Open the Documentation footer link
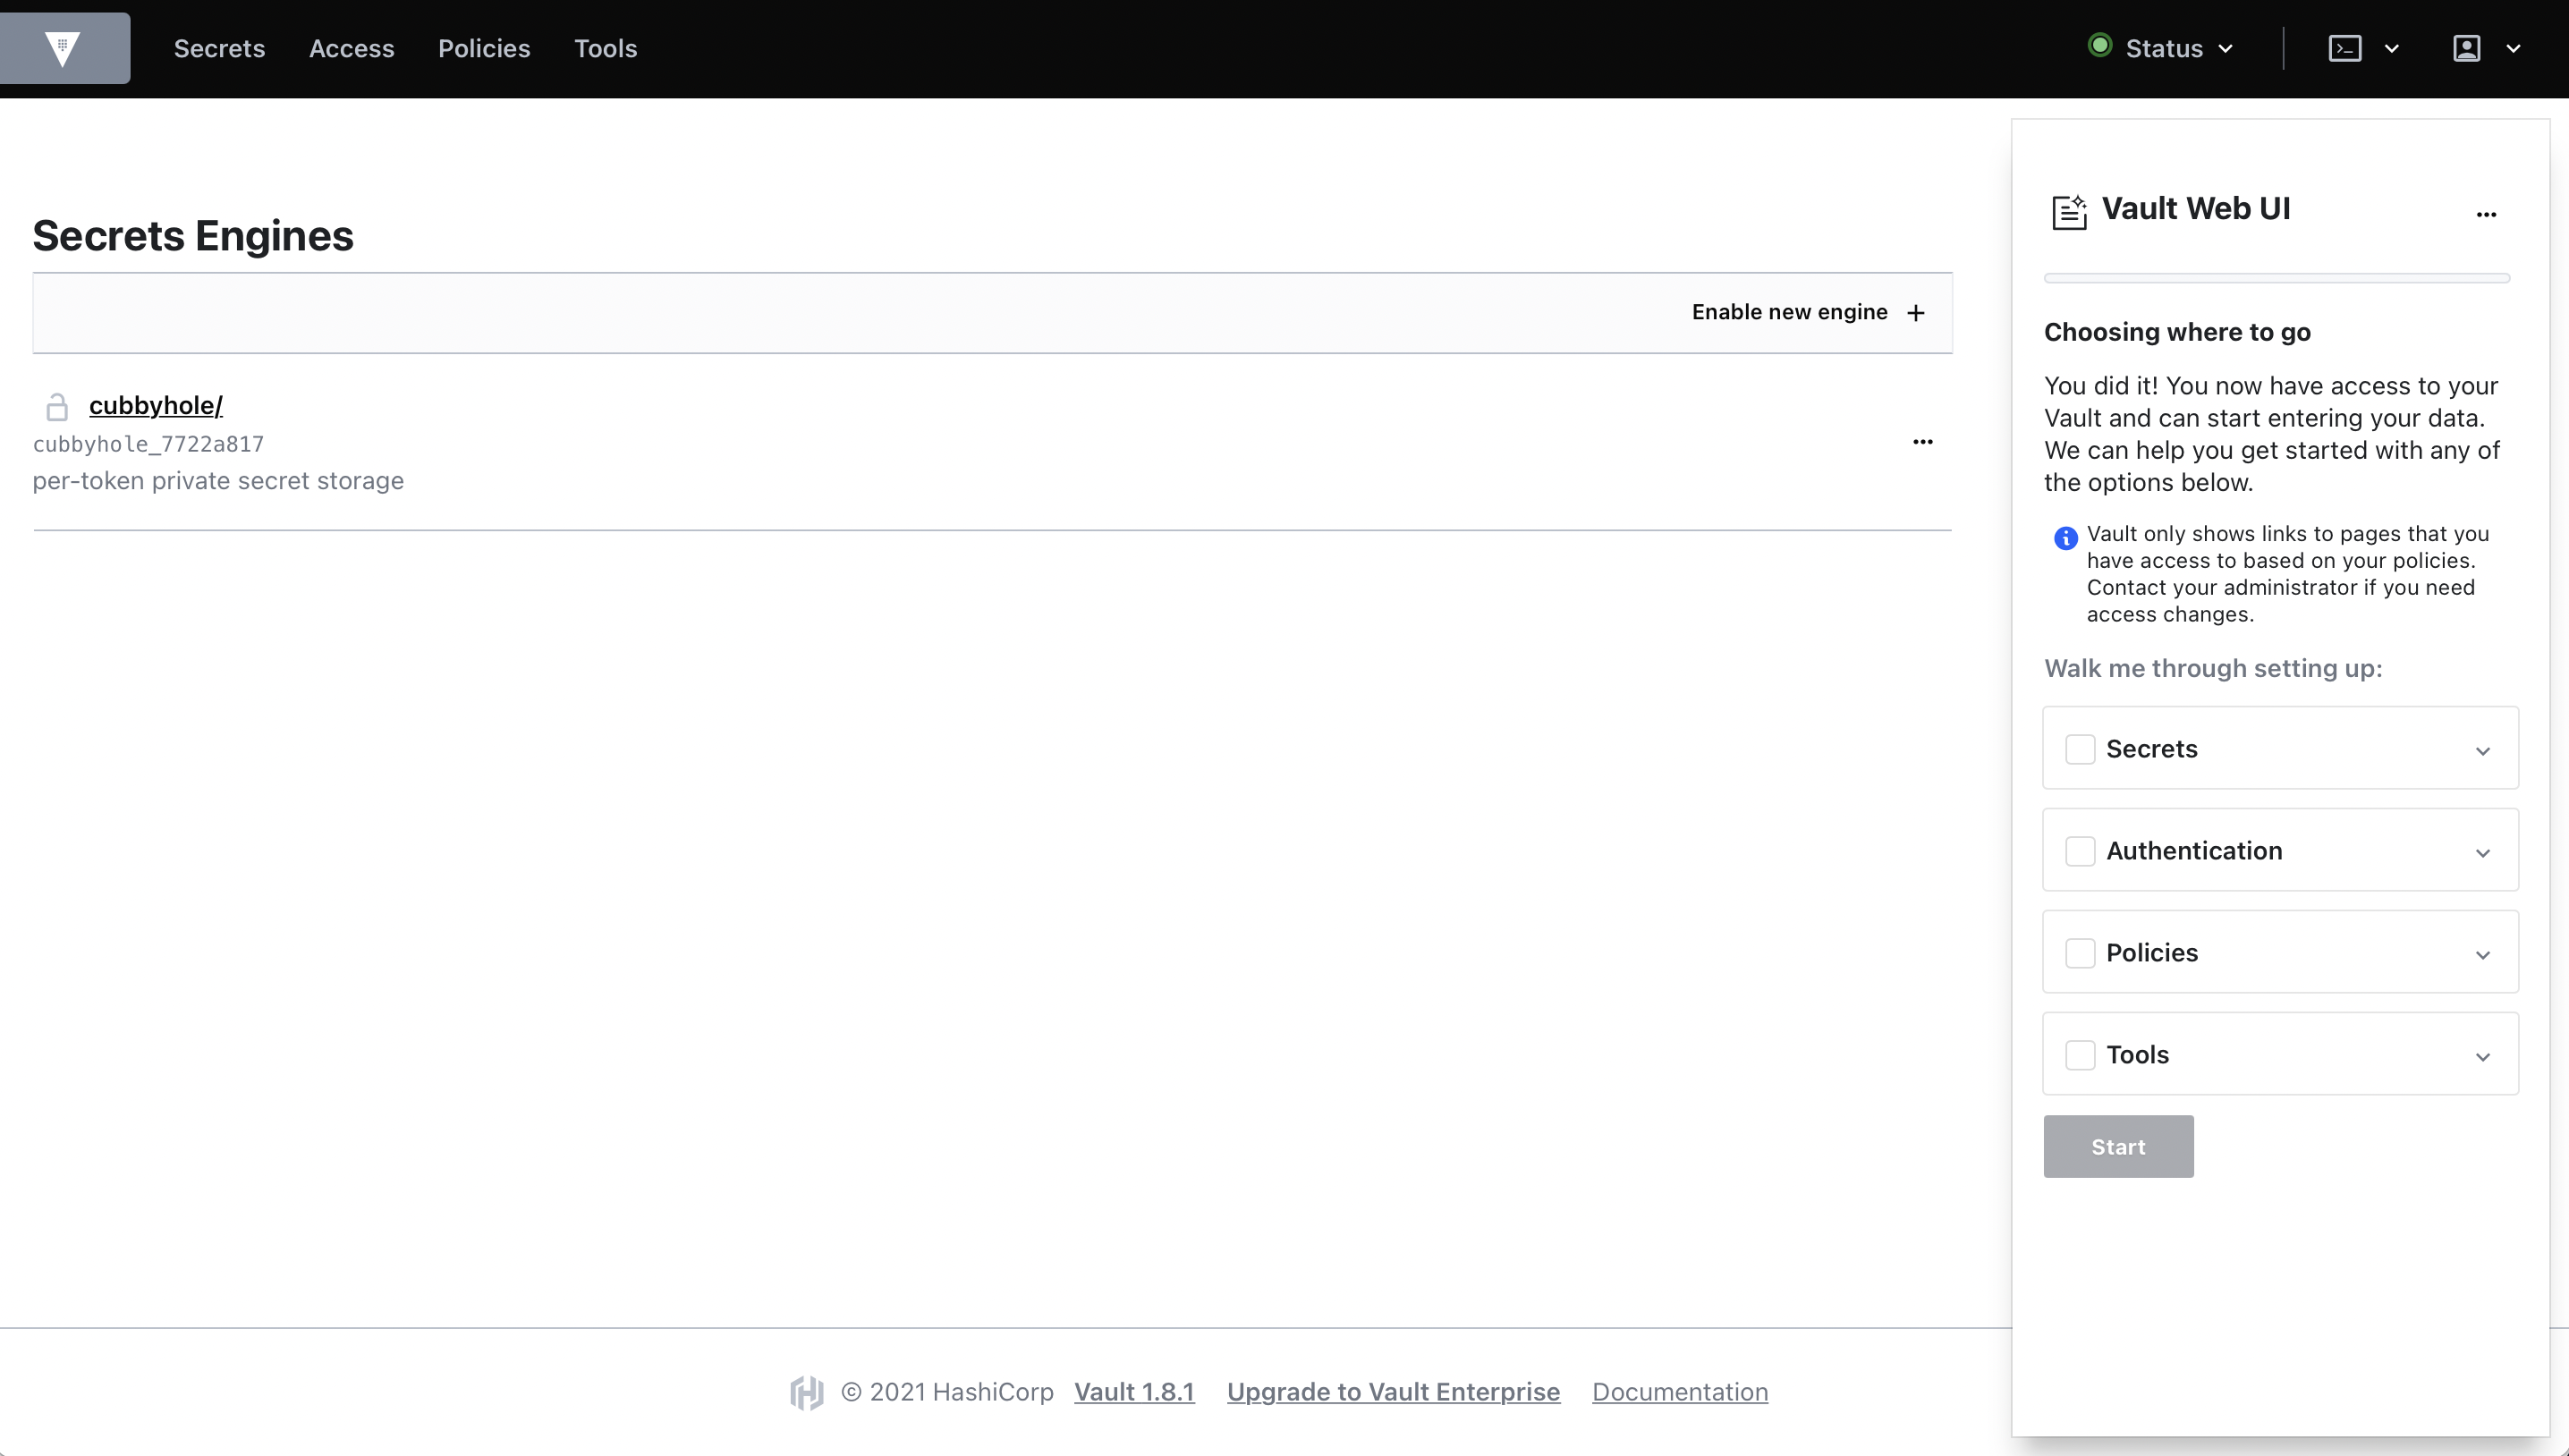2569x1456 pixels. [x=1680, y=1392]
